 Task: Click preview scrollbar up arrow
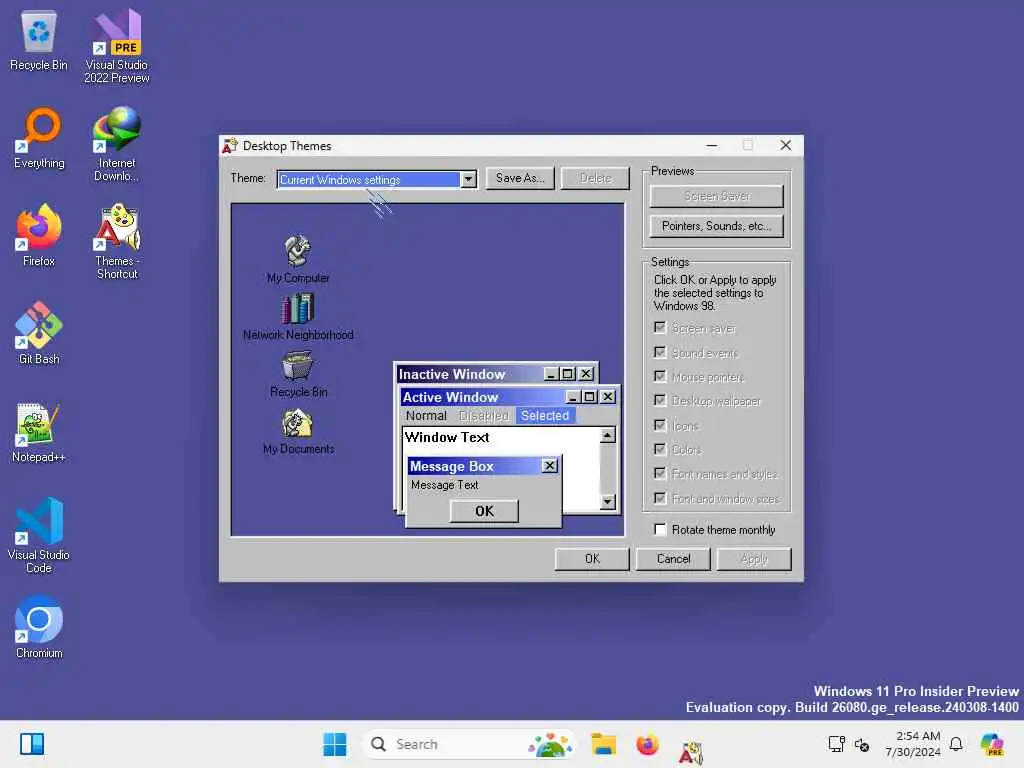pos(607,435)
